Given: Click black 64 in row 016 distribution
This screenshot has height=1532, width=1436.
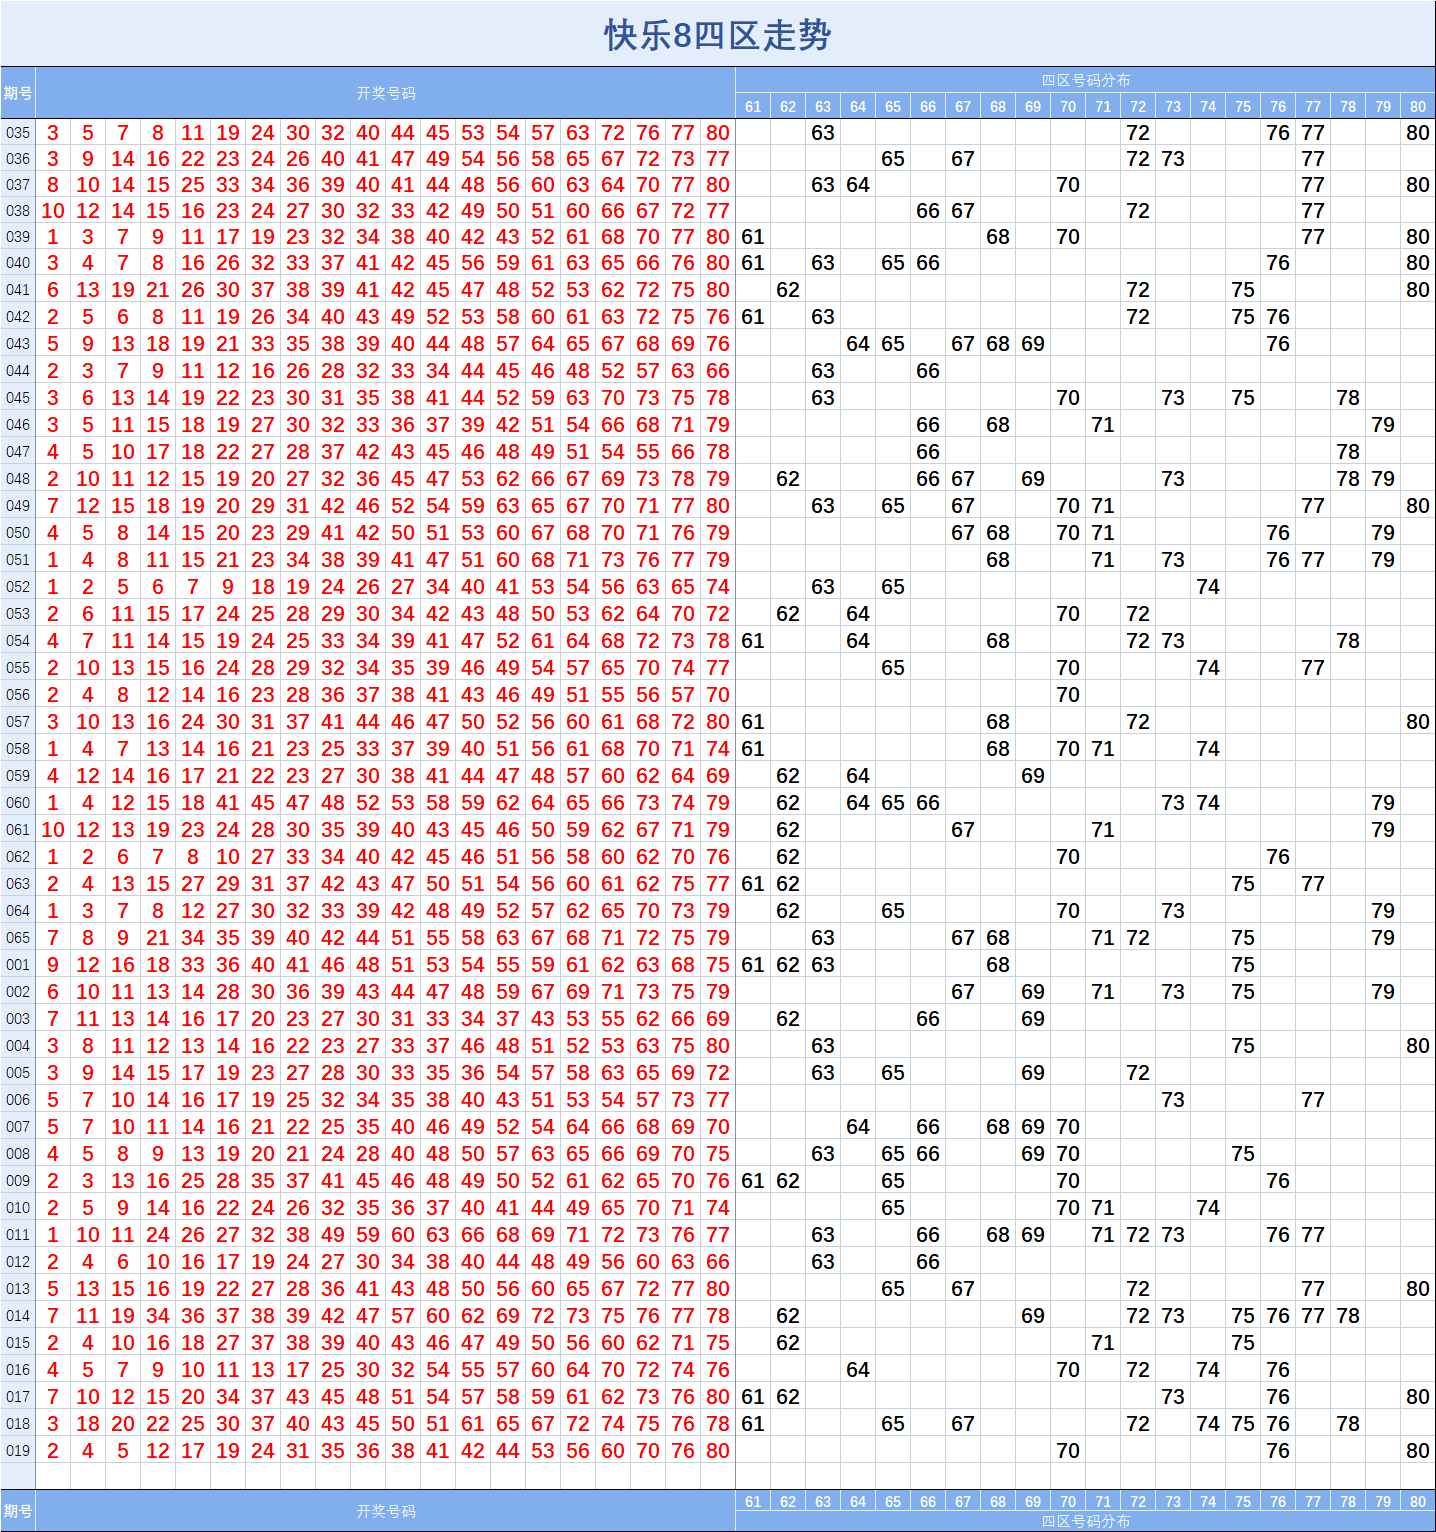Looking at the screenshot, I should point(858,1370).
